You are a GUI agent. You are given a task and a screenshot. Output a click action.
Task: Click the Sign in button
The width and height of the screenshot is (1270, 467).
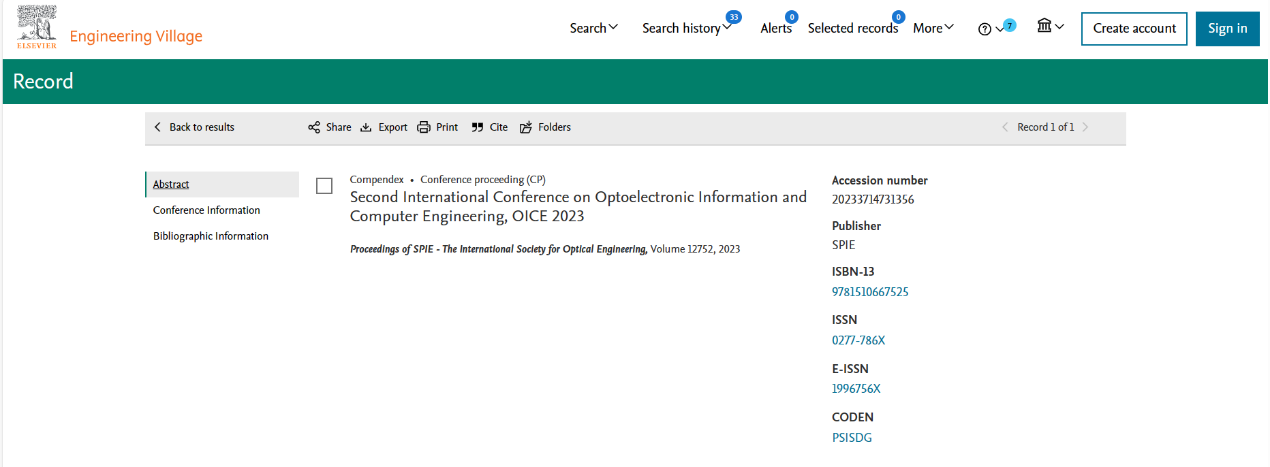[x=1227, y=28]
